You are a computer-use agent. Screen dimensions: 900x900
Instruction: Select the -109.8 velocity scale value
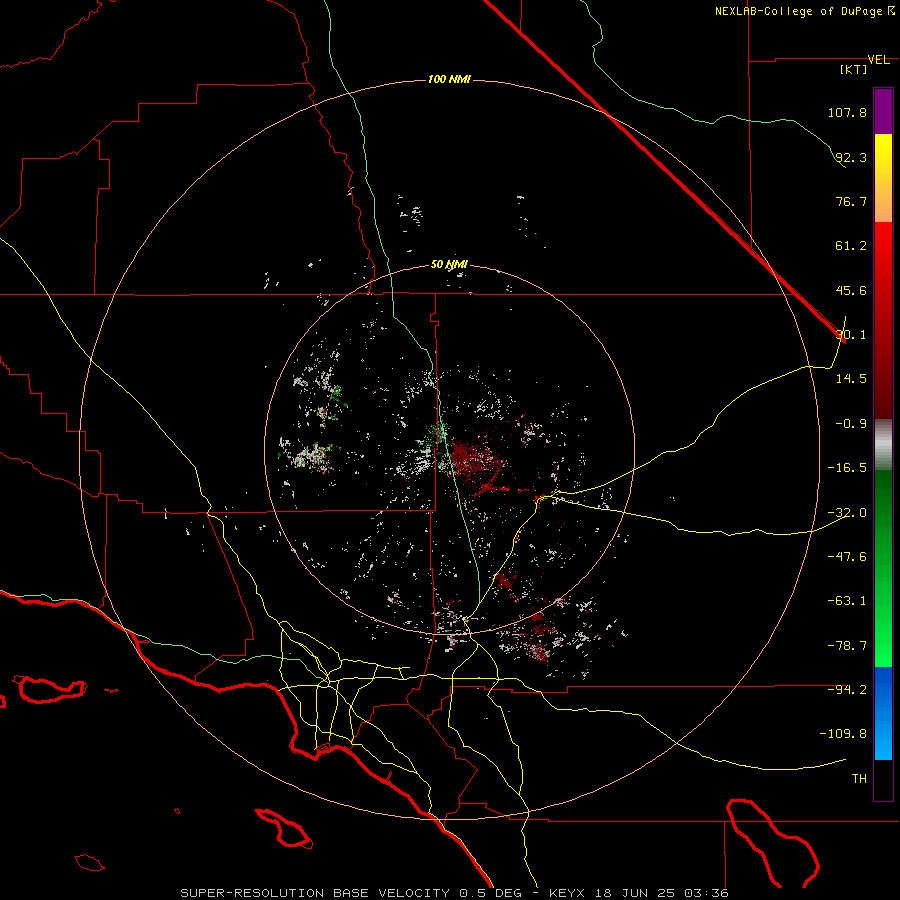[843, 734]
